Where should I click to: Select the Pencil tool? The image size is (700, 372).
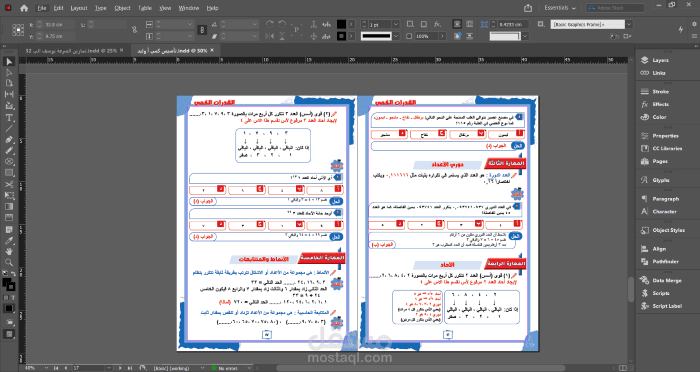pyautogui.click(x=9, y=151)
